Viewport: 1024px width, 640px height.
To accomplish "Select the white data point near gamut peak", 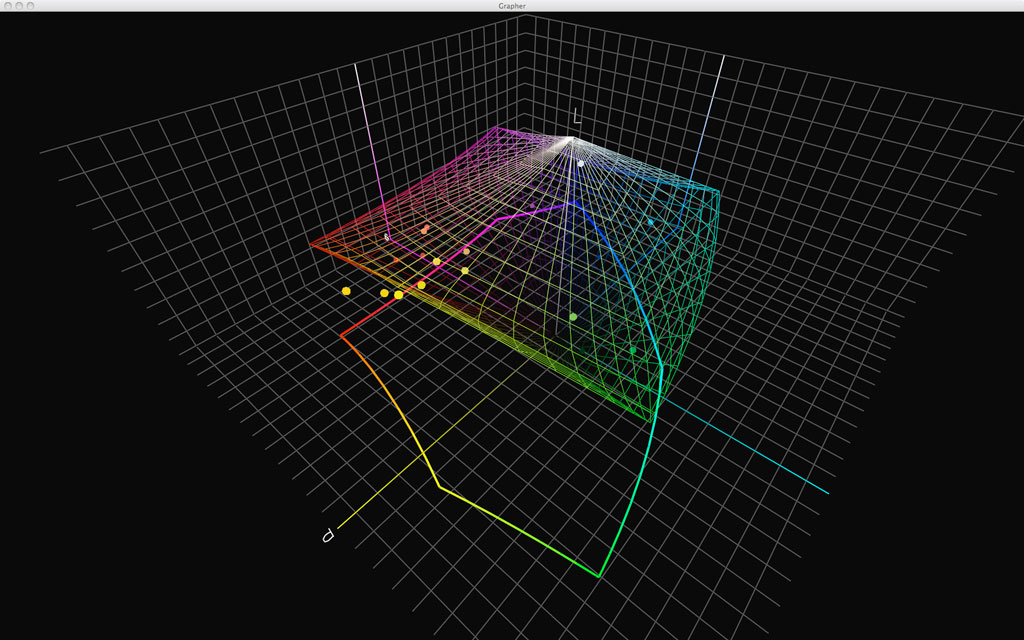I will point(580,163).
